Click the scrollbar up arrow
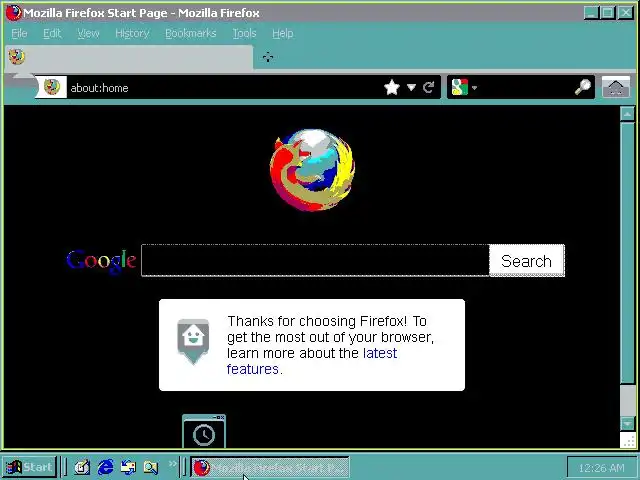 tap(627, 114)
